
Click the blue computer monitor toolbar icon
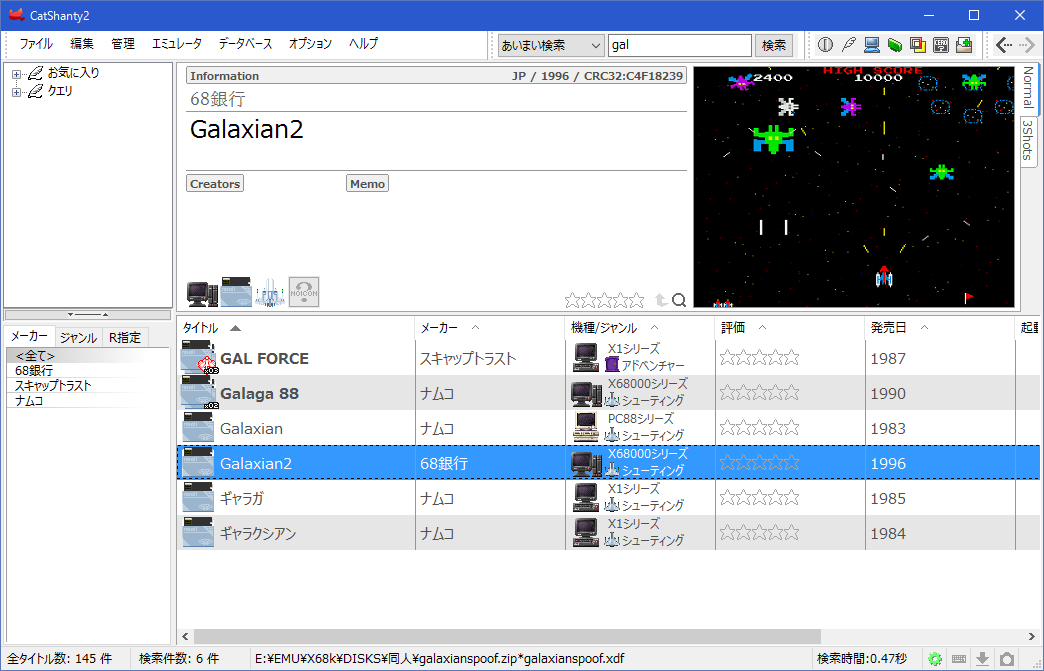[x=872, y=45]
